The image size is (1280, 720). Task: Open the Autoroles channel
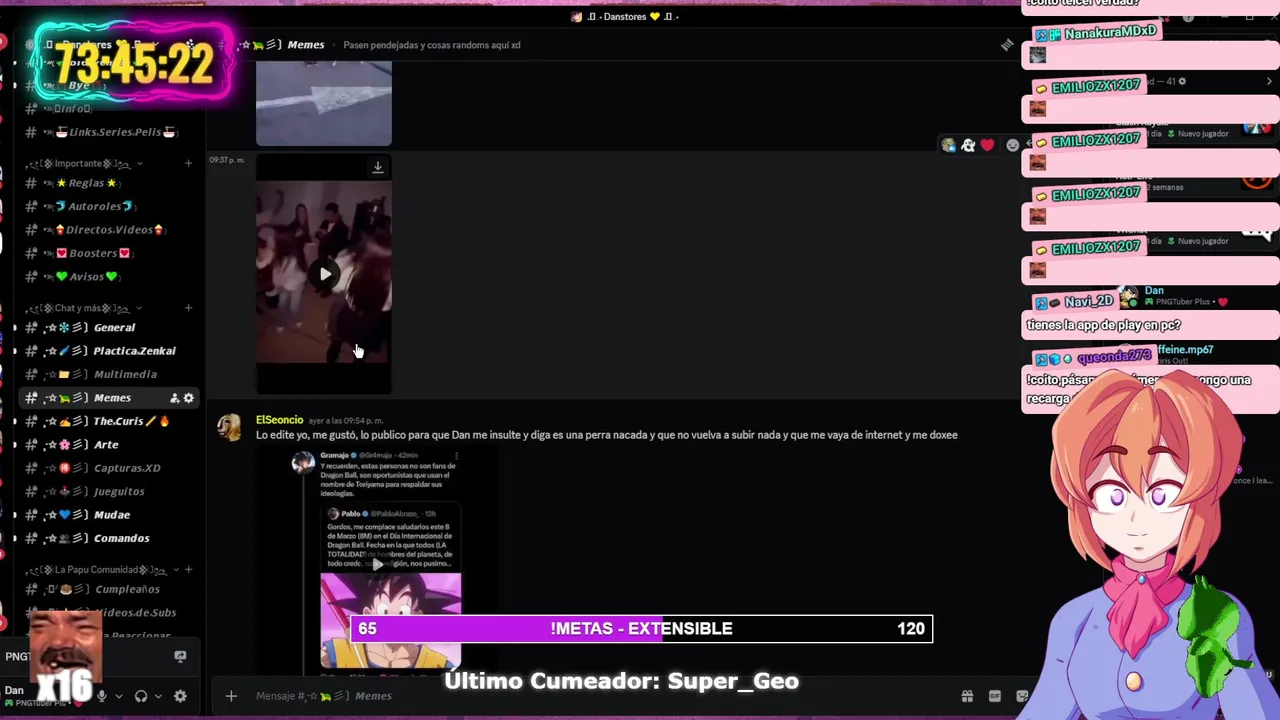coord(110,206)
